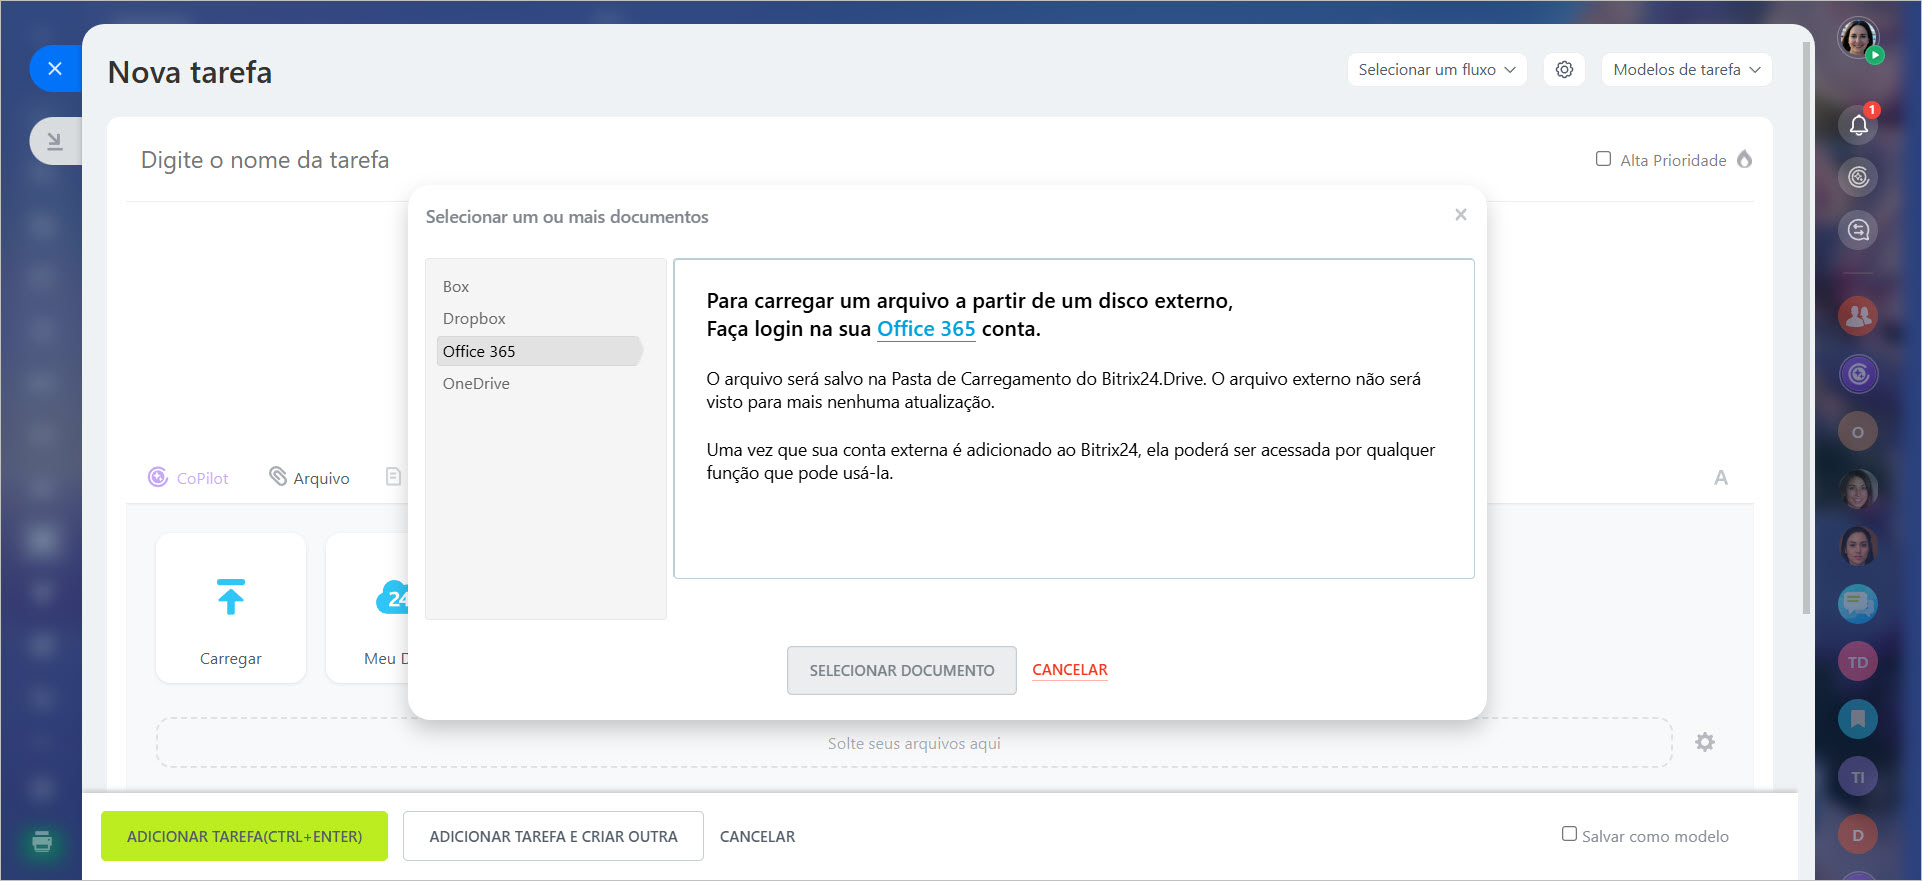1922x881 pixels.
Task: Open the CoPilot tool
Action: pos(188,478)
